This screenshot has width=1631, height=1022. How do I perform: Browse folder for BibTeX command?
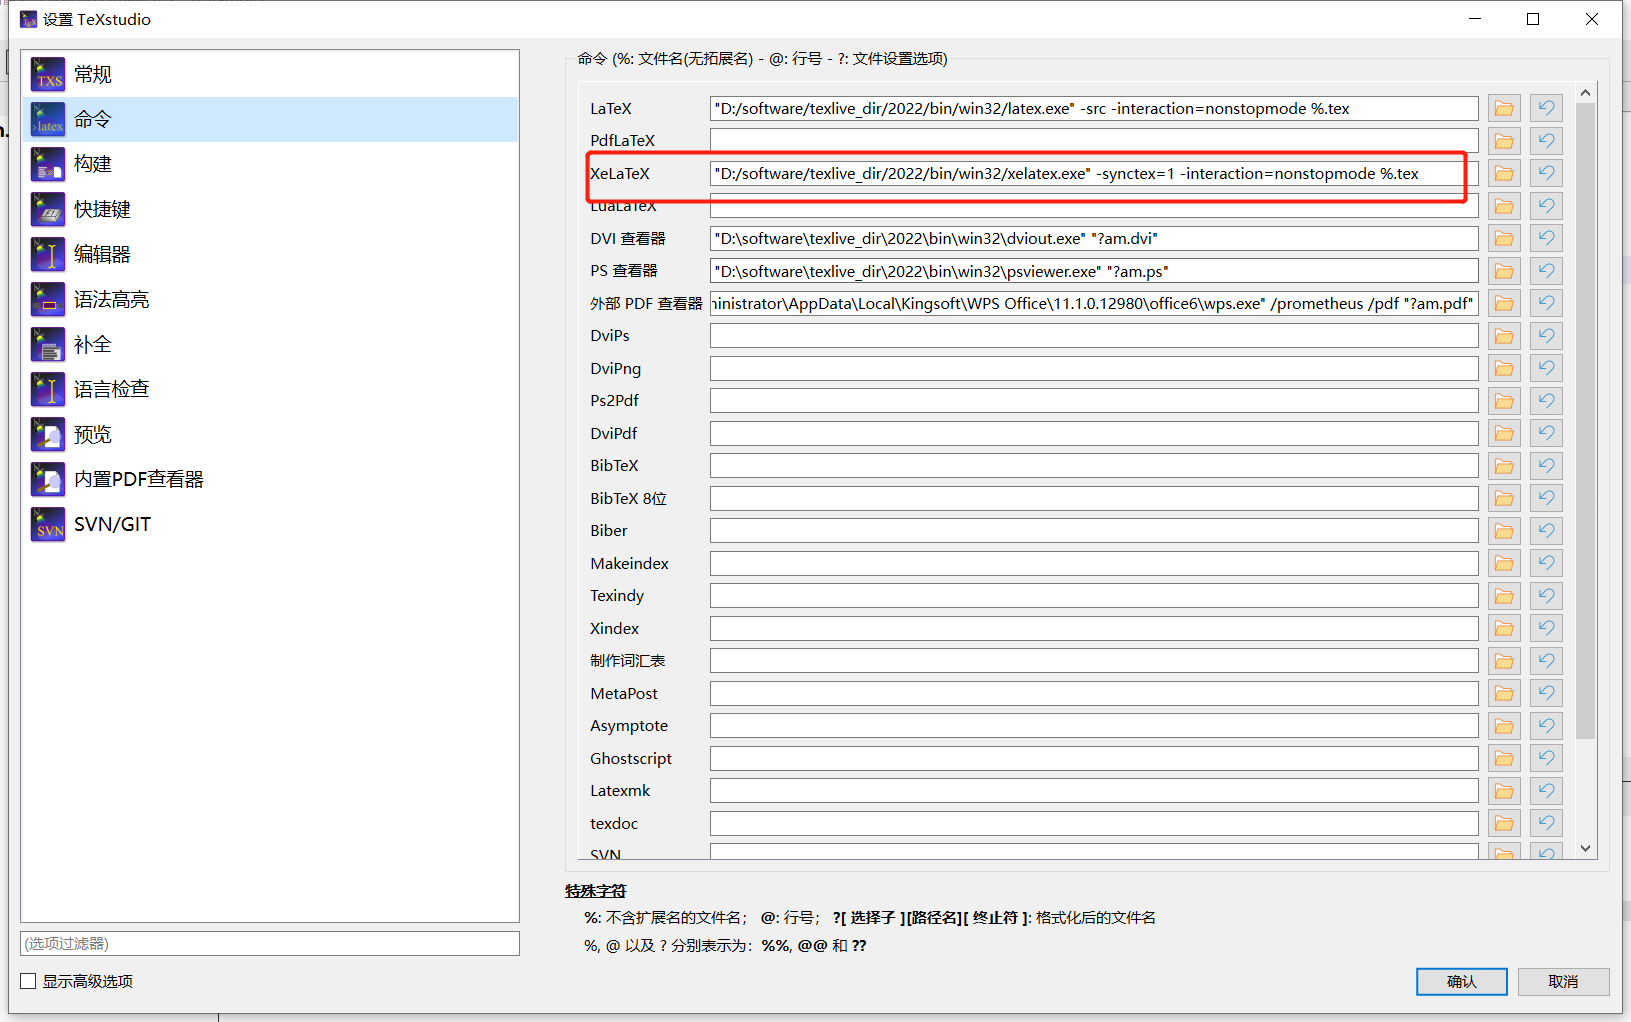click(x=1504, y=466)
